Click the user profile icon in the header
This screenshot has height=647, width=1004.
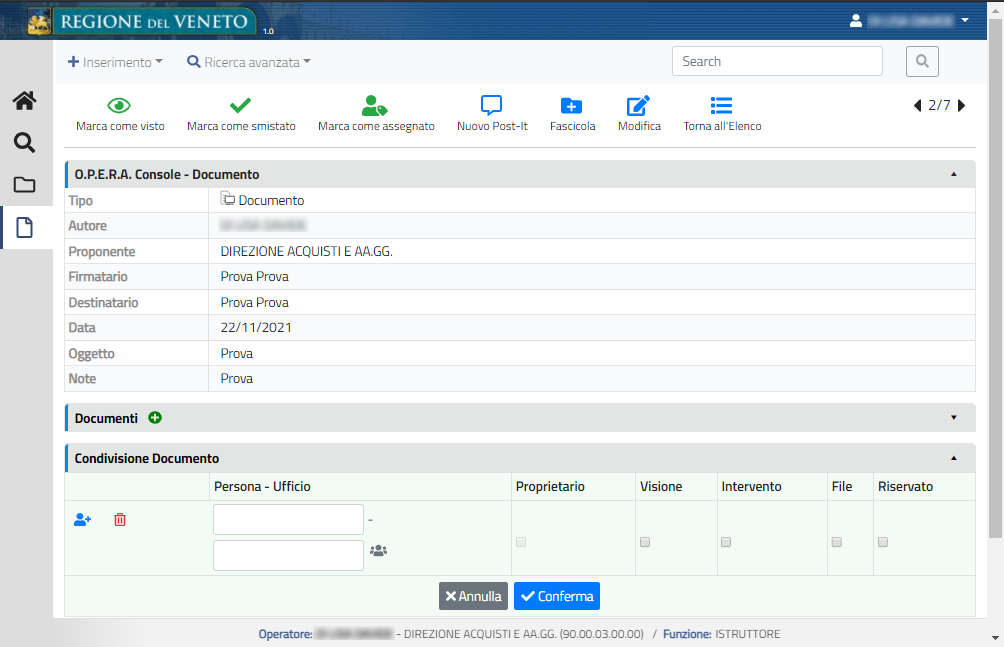pos(855,20)
